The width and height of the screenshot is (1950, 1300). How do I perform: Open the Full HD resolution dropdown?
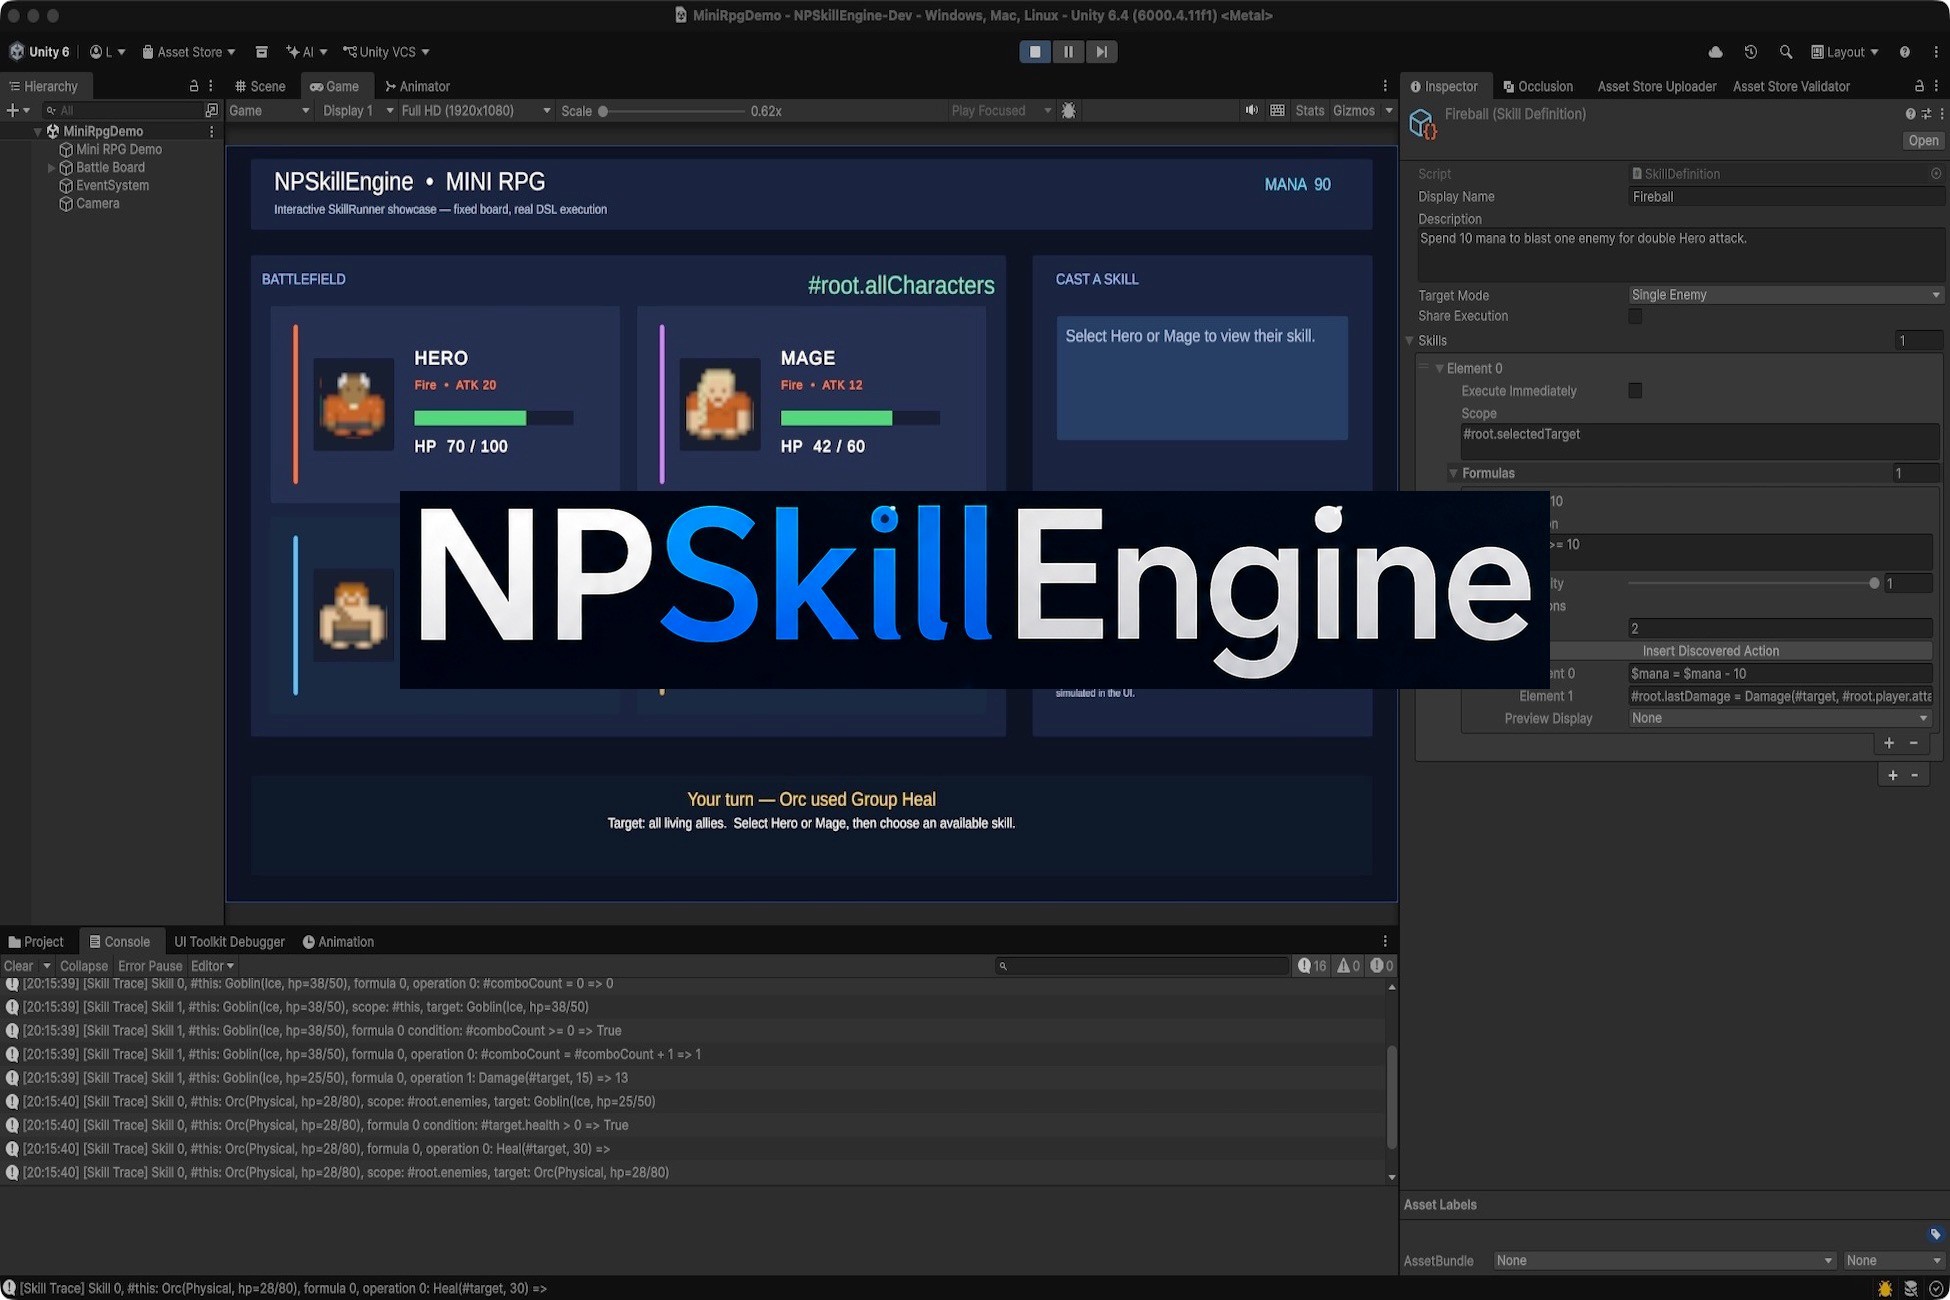(x=475, y=111)
